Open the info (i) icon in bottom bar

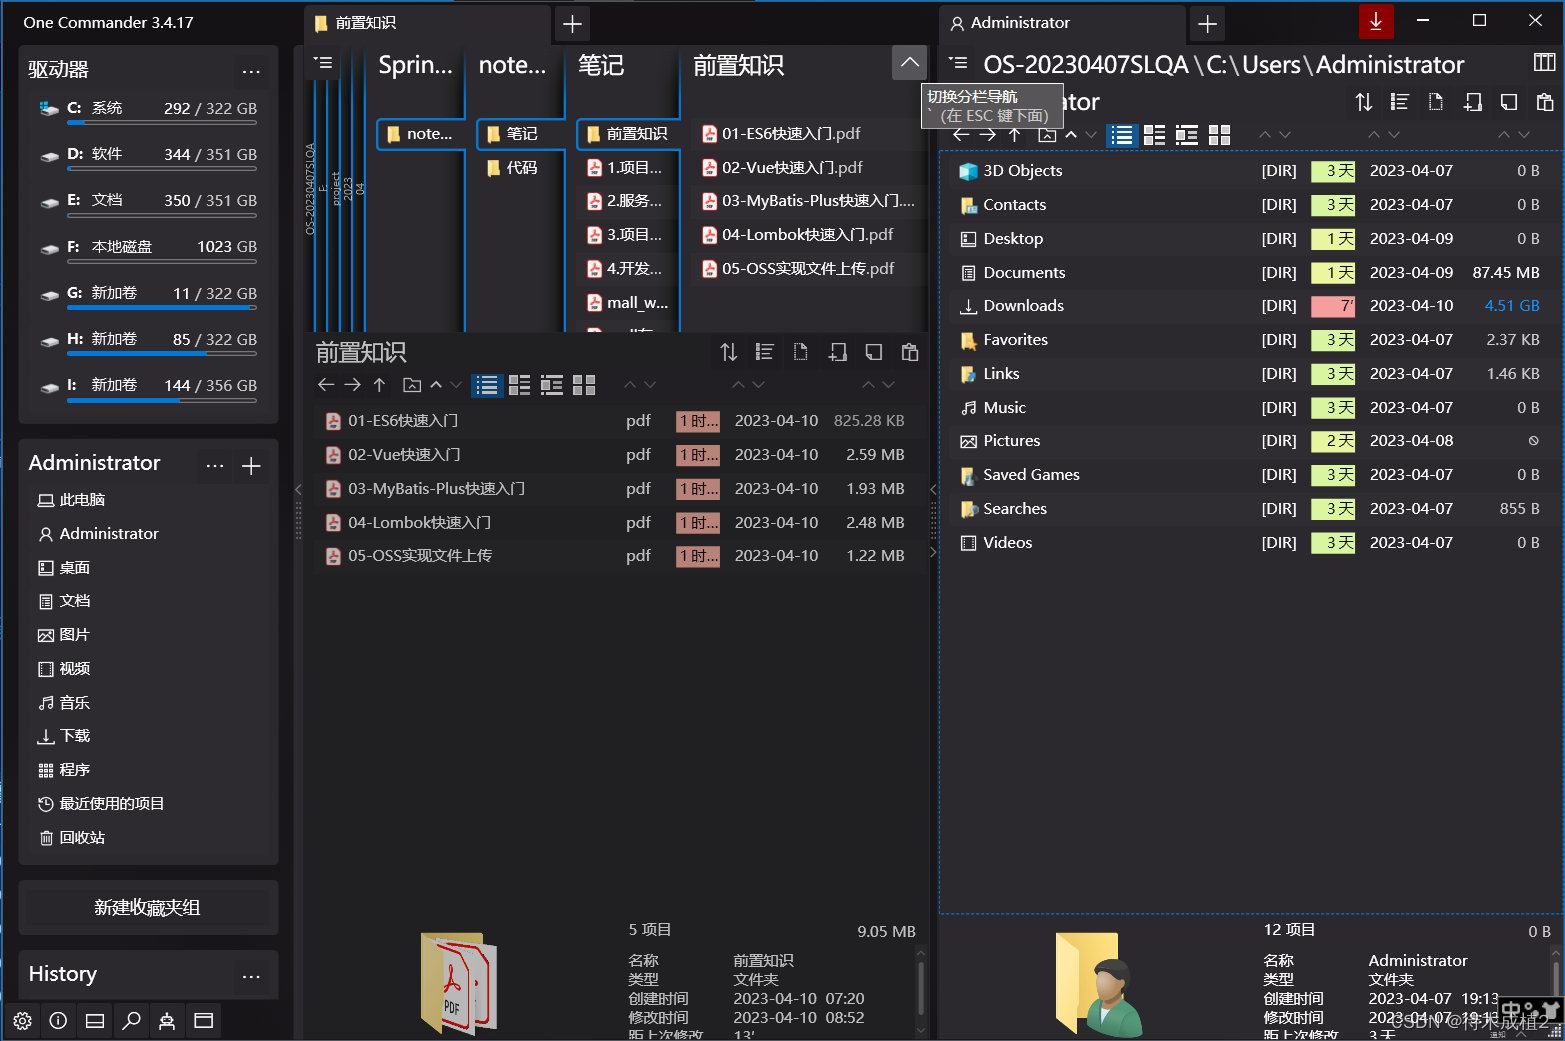tap(58, 1021)
